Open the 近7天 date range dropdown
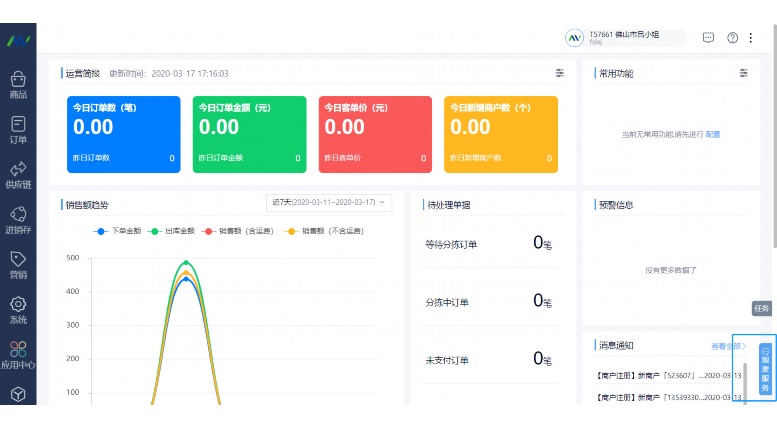 coord(329,202)
